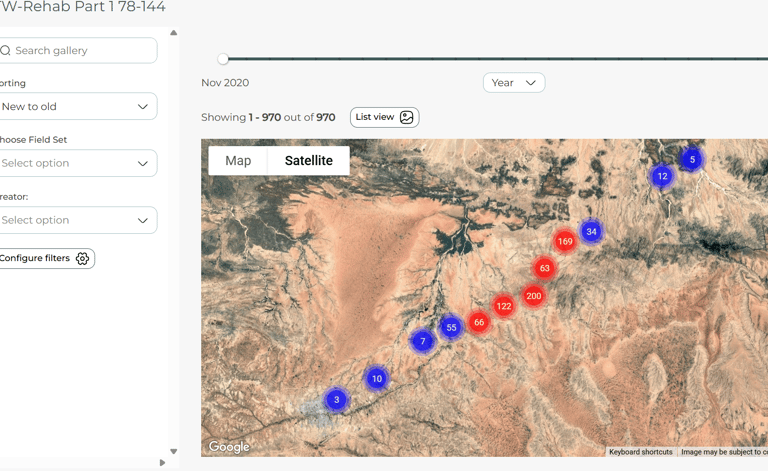Click the sidebar scroll down arrow

[x=173, y=451]
